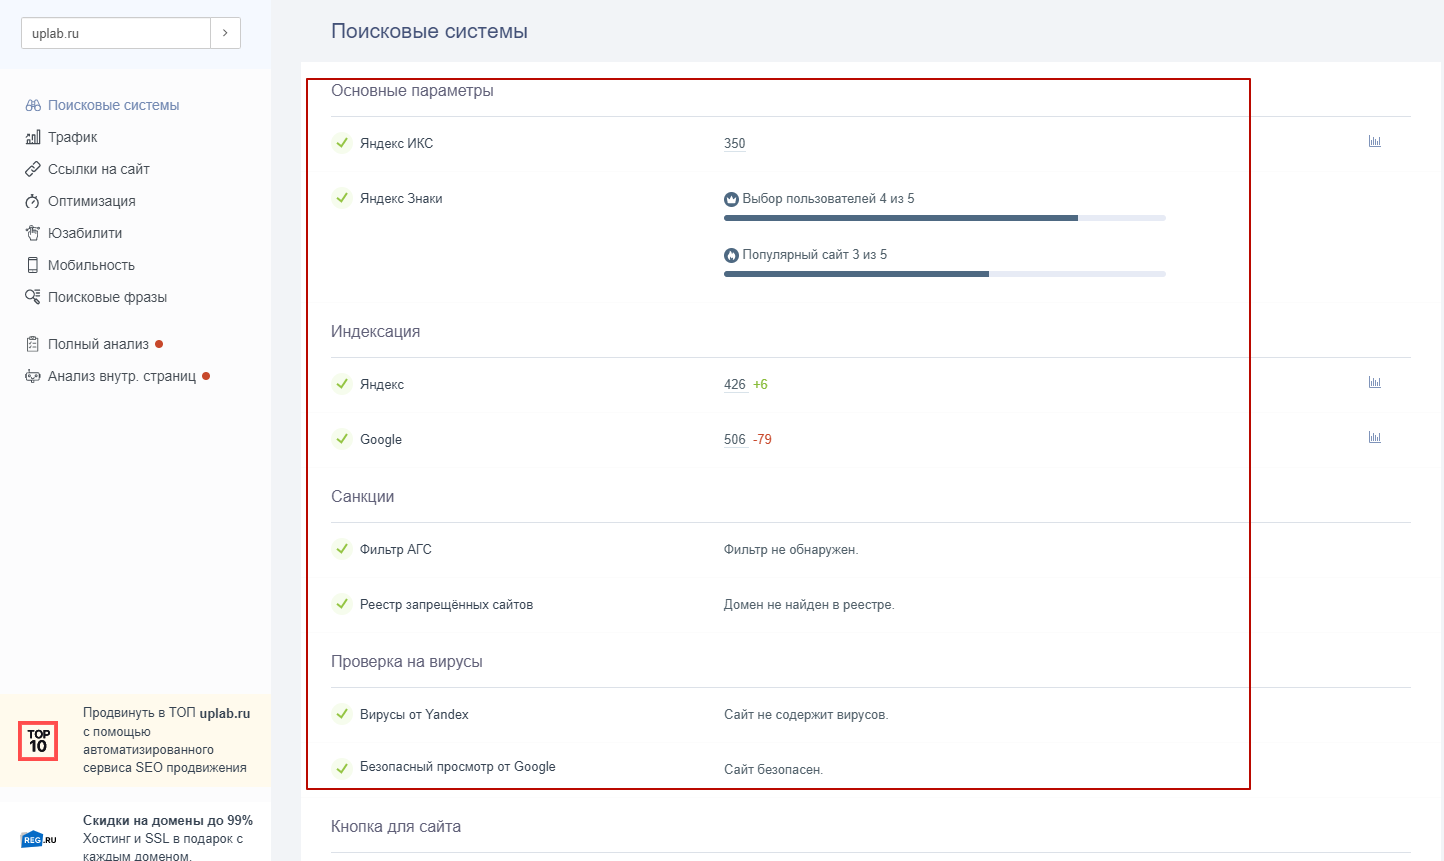Click the green checkmark beside Фильтр АГС
The image size is (1444, 861).
340,548
